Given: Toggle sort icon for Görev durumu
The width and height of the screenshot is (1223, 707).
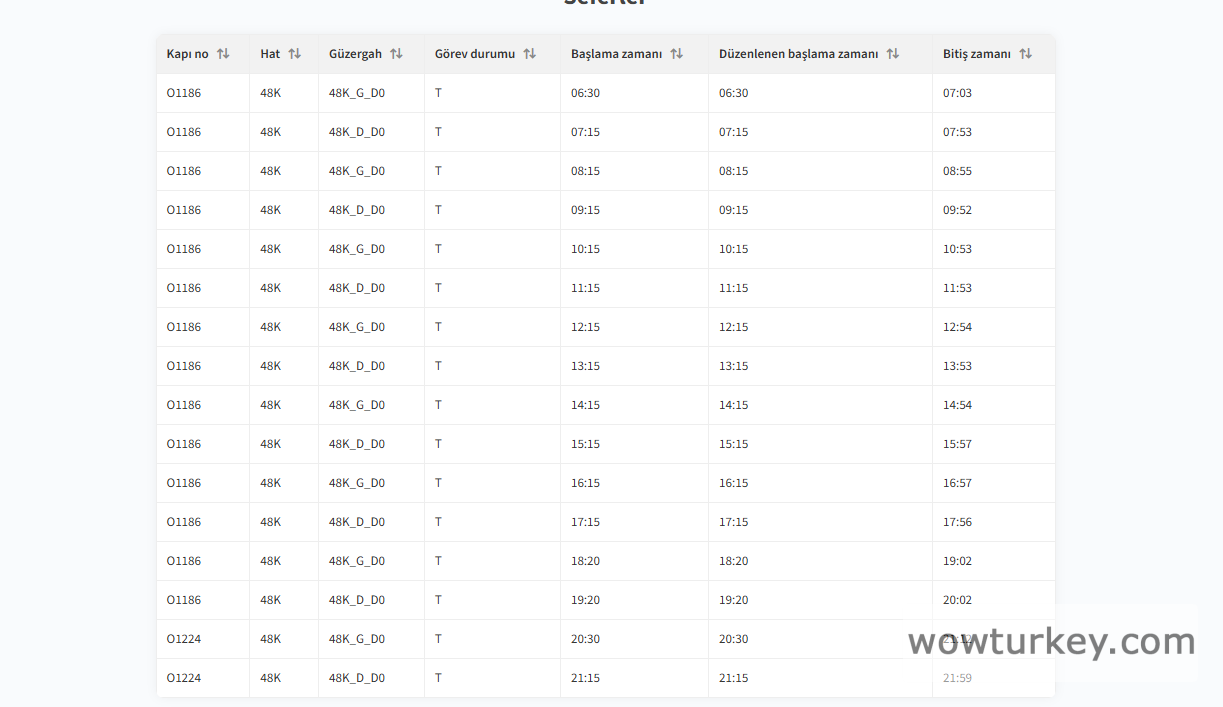Looking at the screenshot, I should 529,54.
